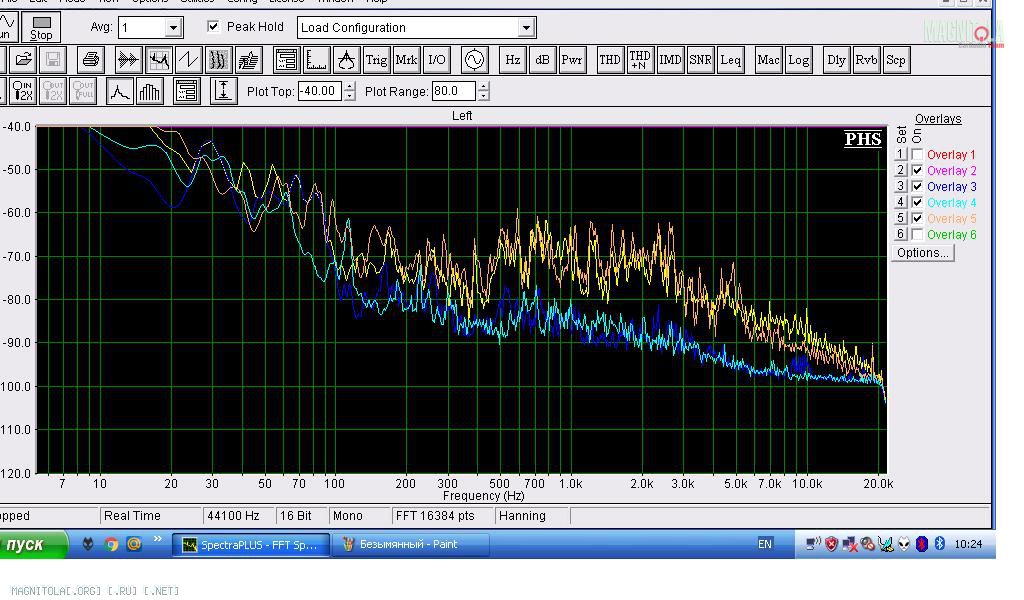Image resolution: width=1024 pixels, height=600 pixels.
Task: Select the time series view icon
Action: click(128, 60)
